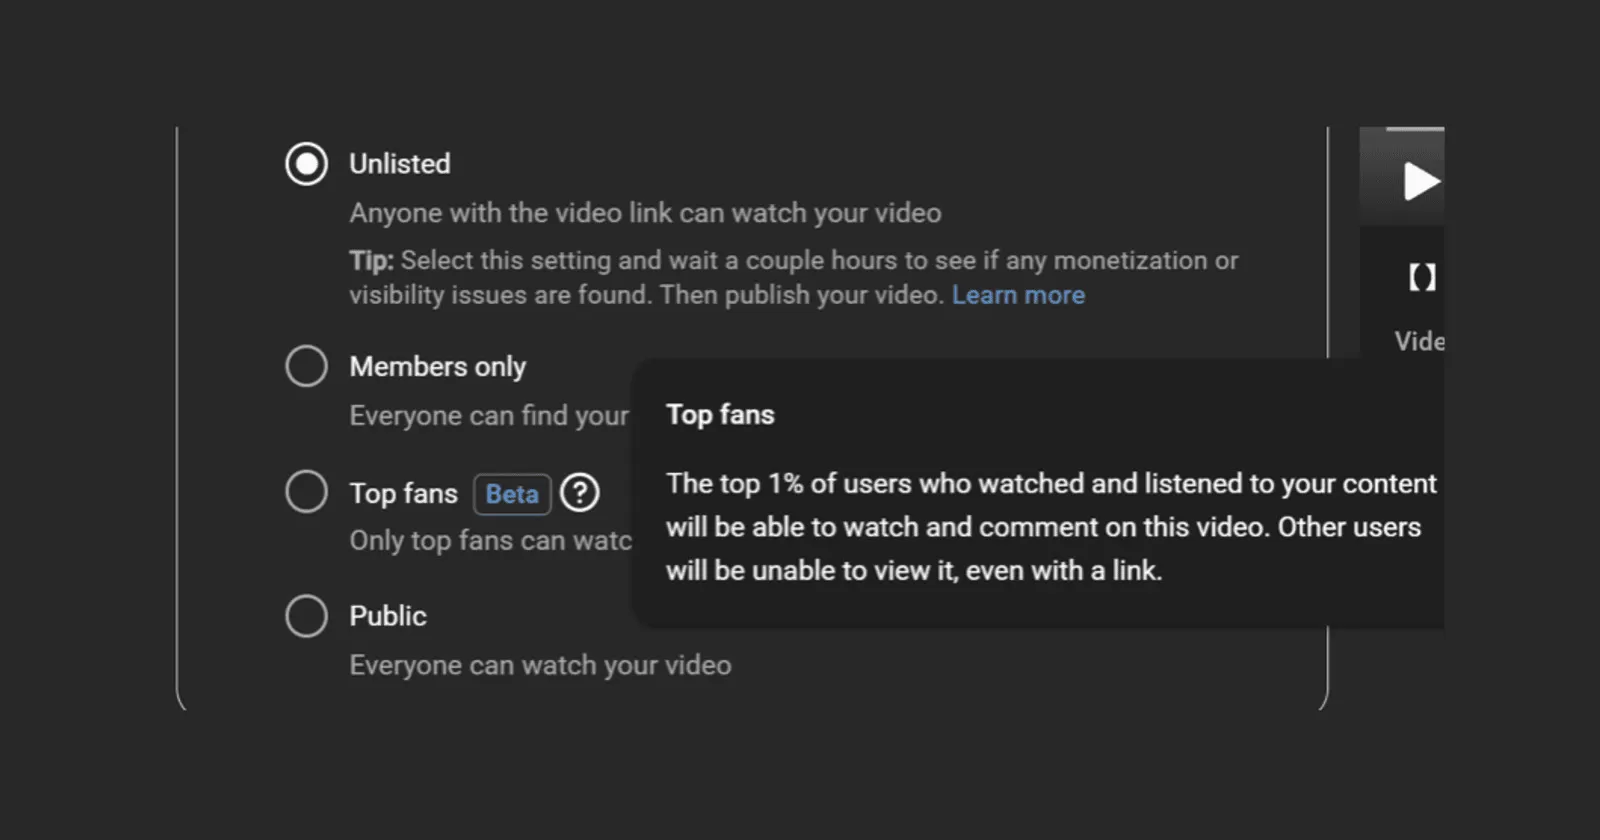Viewport: 1600px width, 840px height.
Task: Click the tooltip body text about top 1%
Action: [1051, 527]
